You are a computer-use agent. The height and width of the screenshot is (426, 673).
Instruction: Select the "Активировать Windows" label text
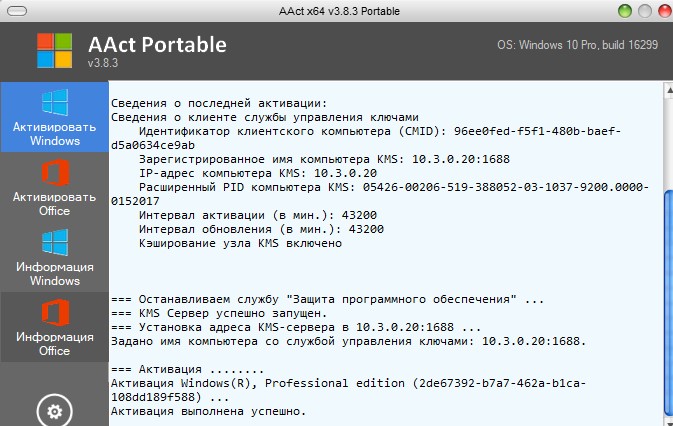tap(54, 135)
